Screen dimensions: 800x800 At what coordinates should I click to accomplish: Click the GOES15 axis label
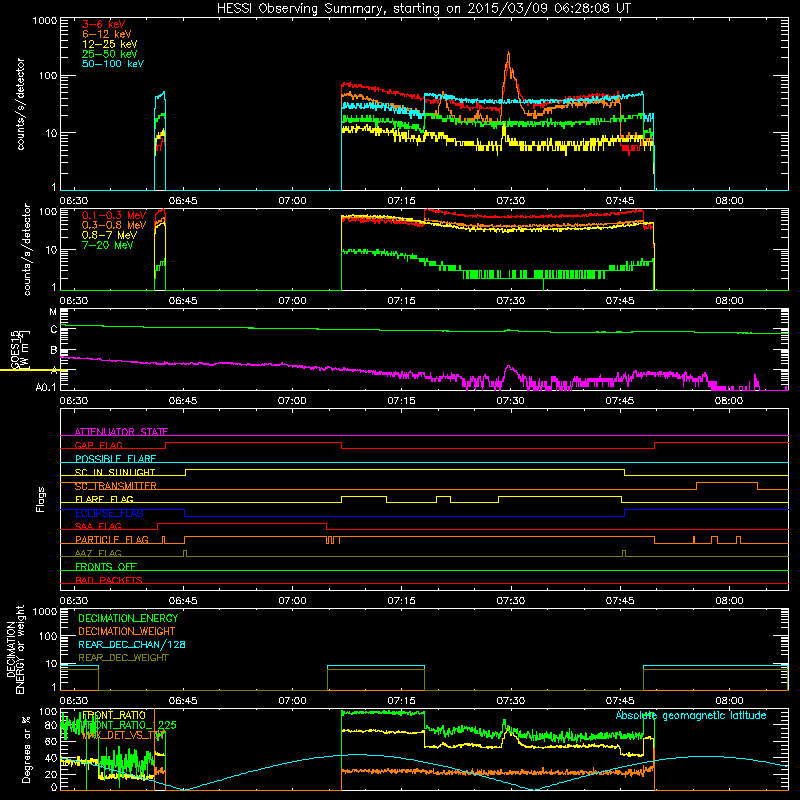16,349
